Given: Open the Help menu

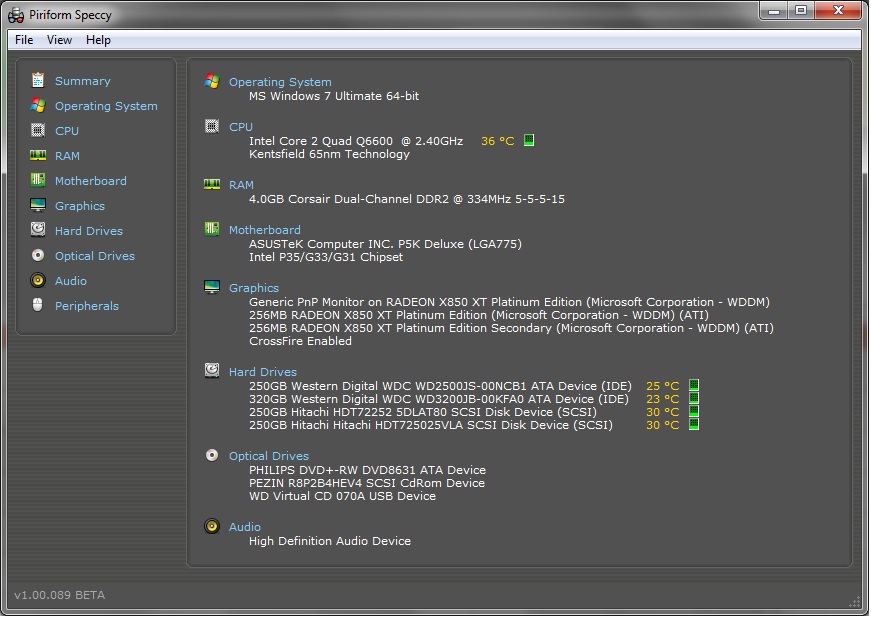Looking at the screenshot, I should [x=98, y=40].
